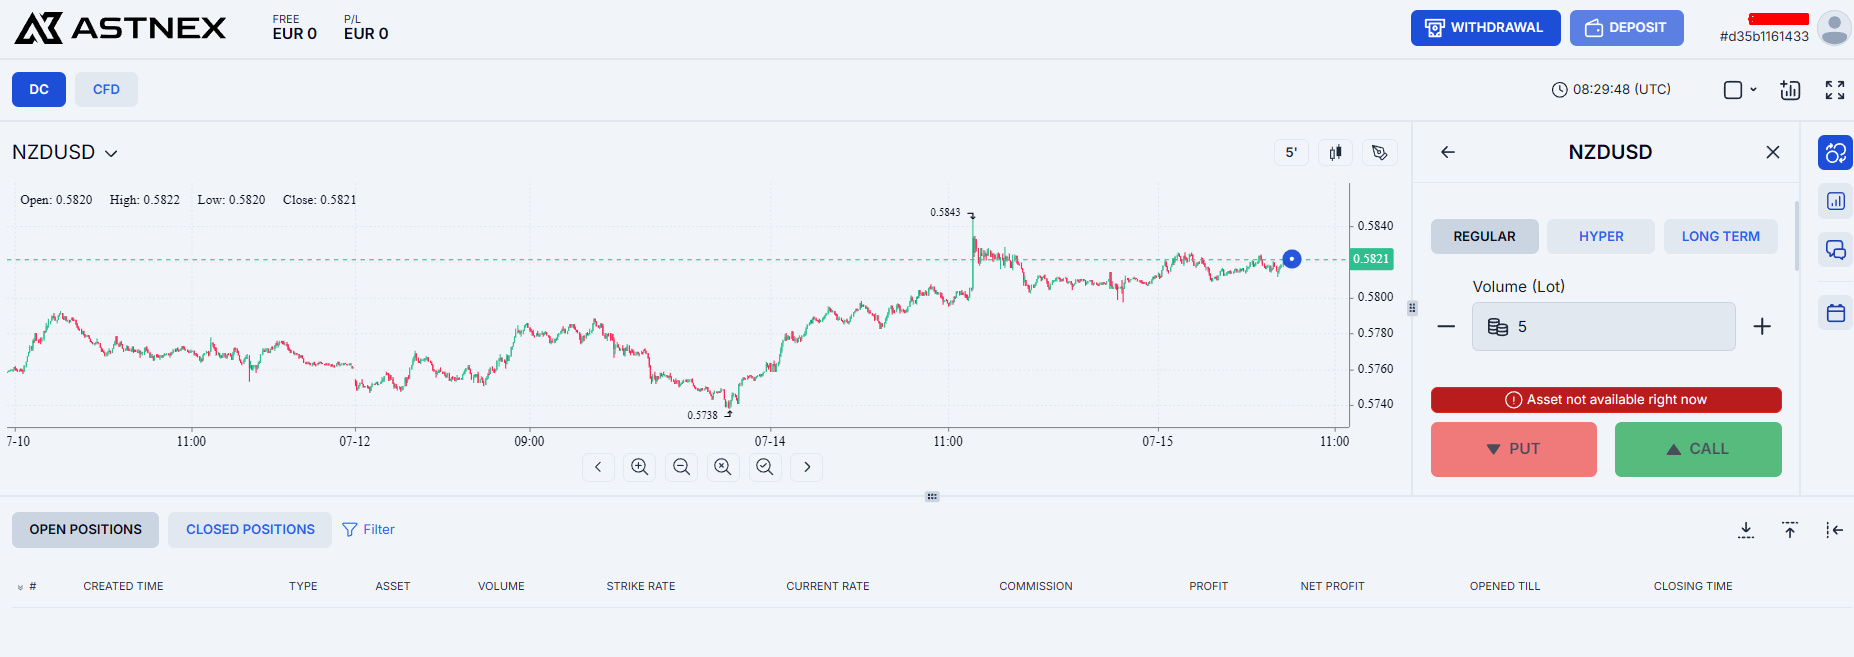The image size is (1854, 657).
Task: Download the positions list
Action: point(1746,530)
